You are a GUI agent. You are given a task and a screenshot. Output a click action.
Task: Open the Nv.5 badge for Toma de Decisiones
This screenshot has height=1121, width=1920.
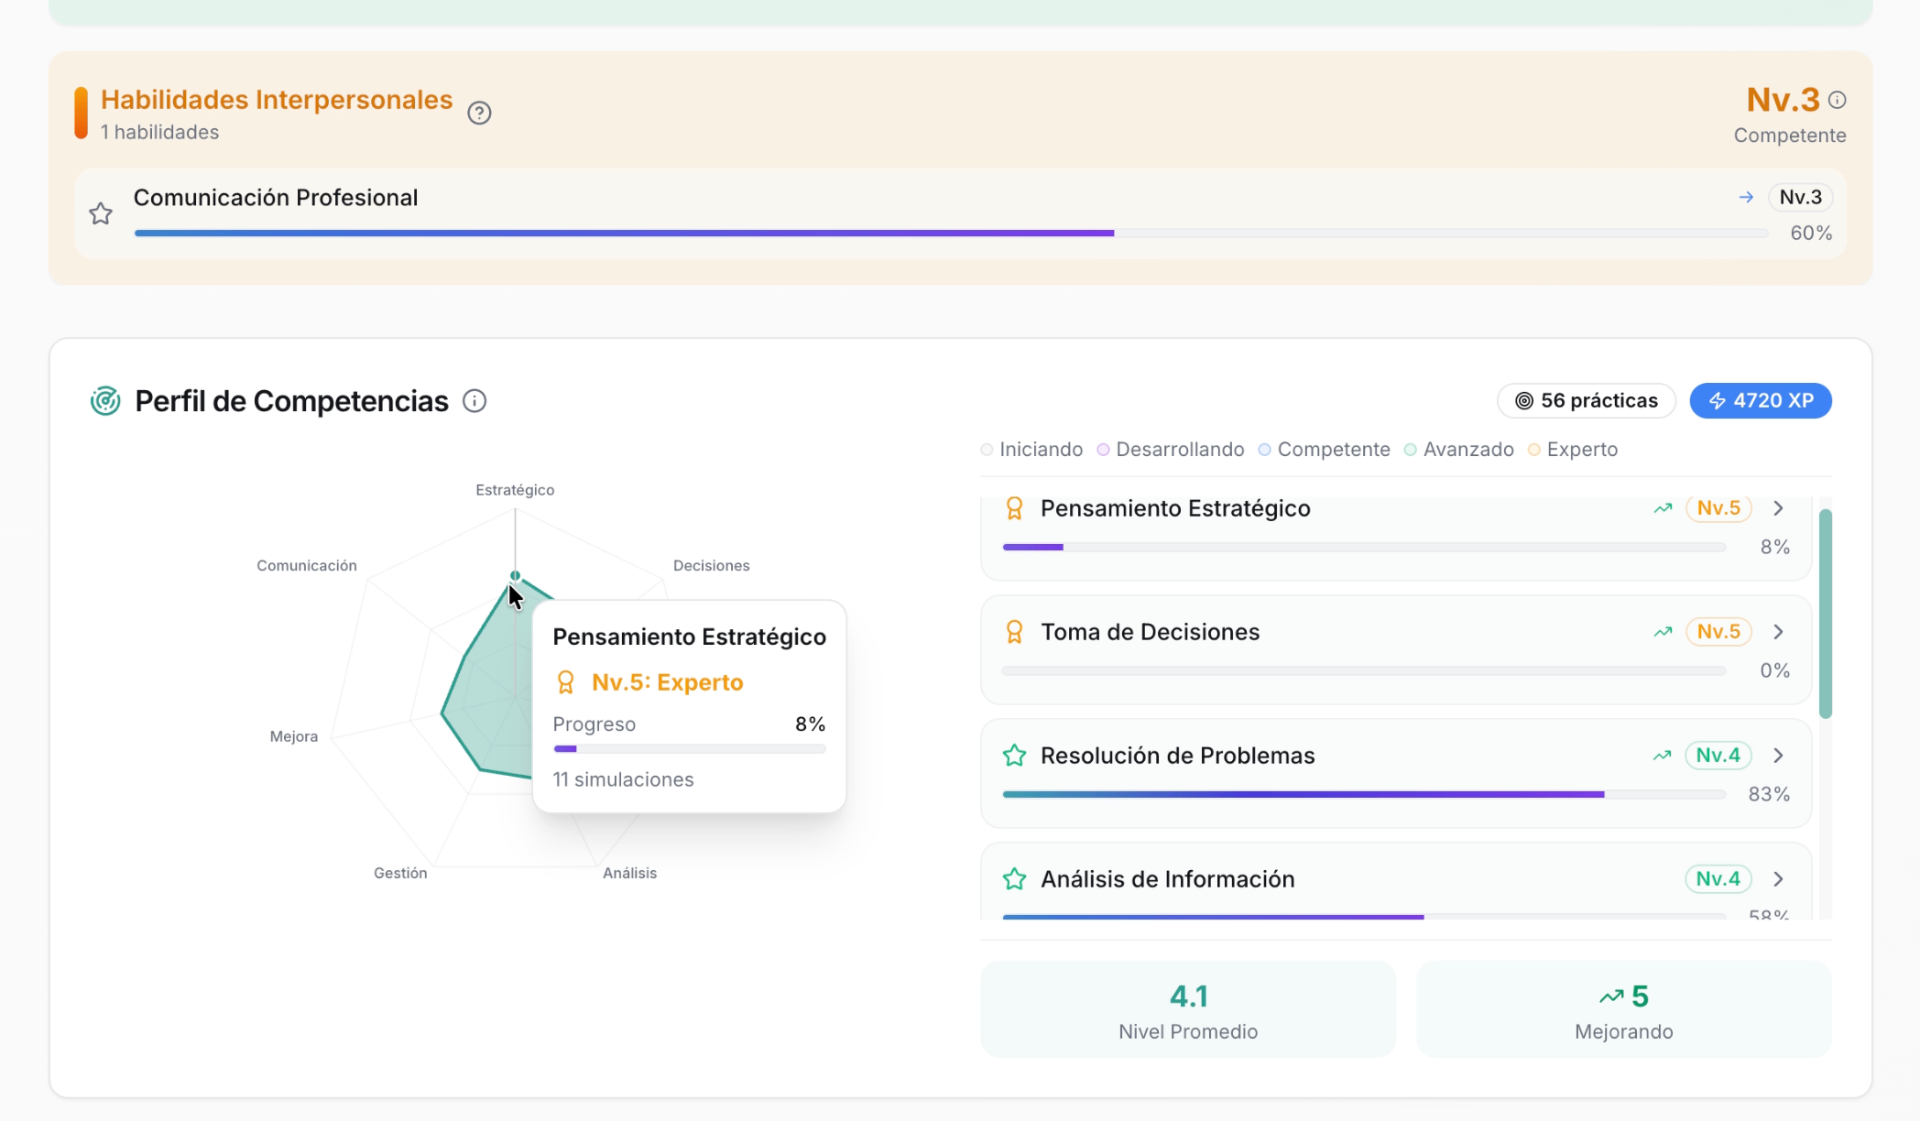click(x=1718, y=632)
